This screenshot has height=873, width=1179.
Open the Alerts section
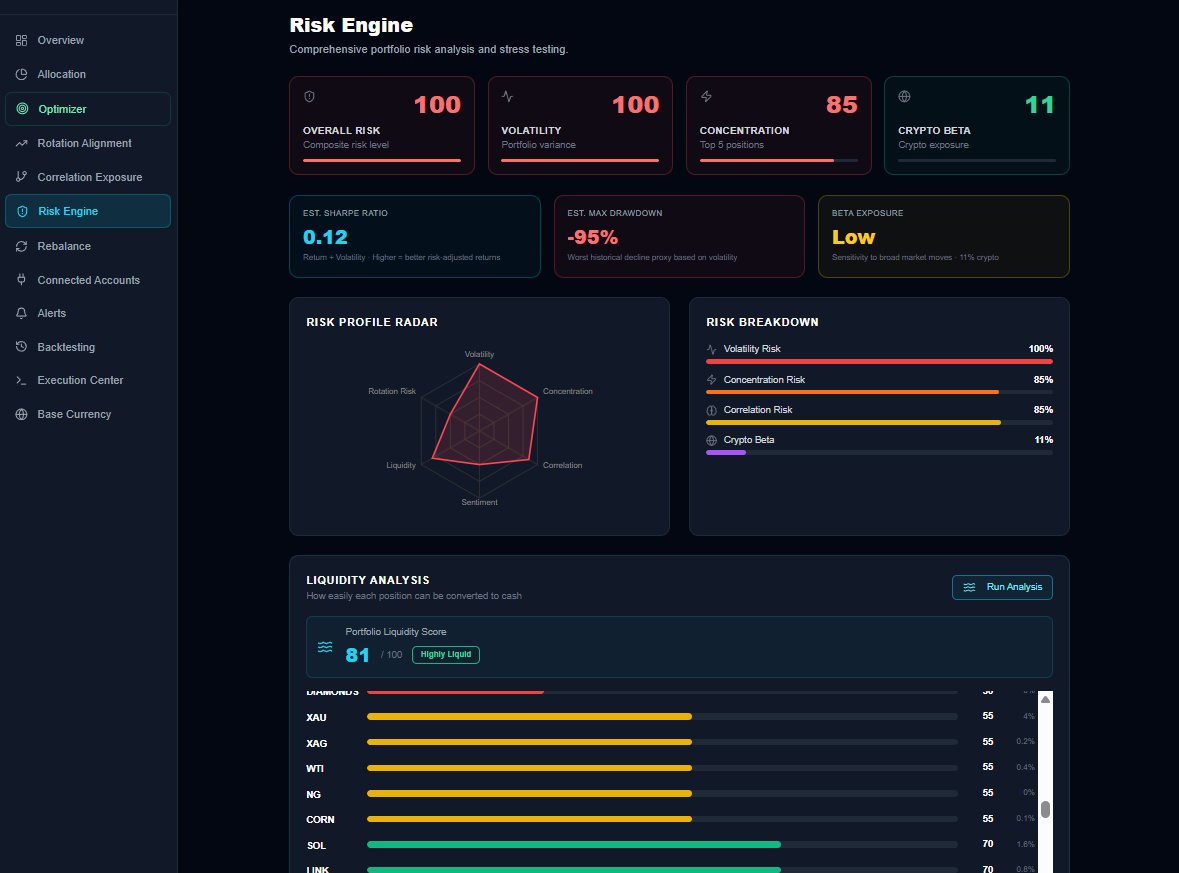[x=88, y=313]
